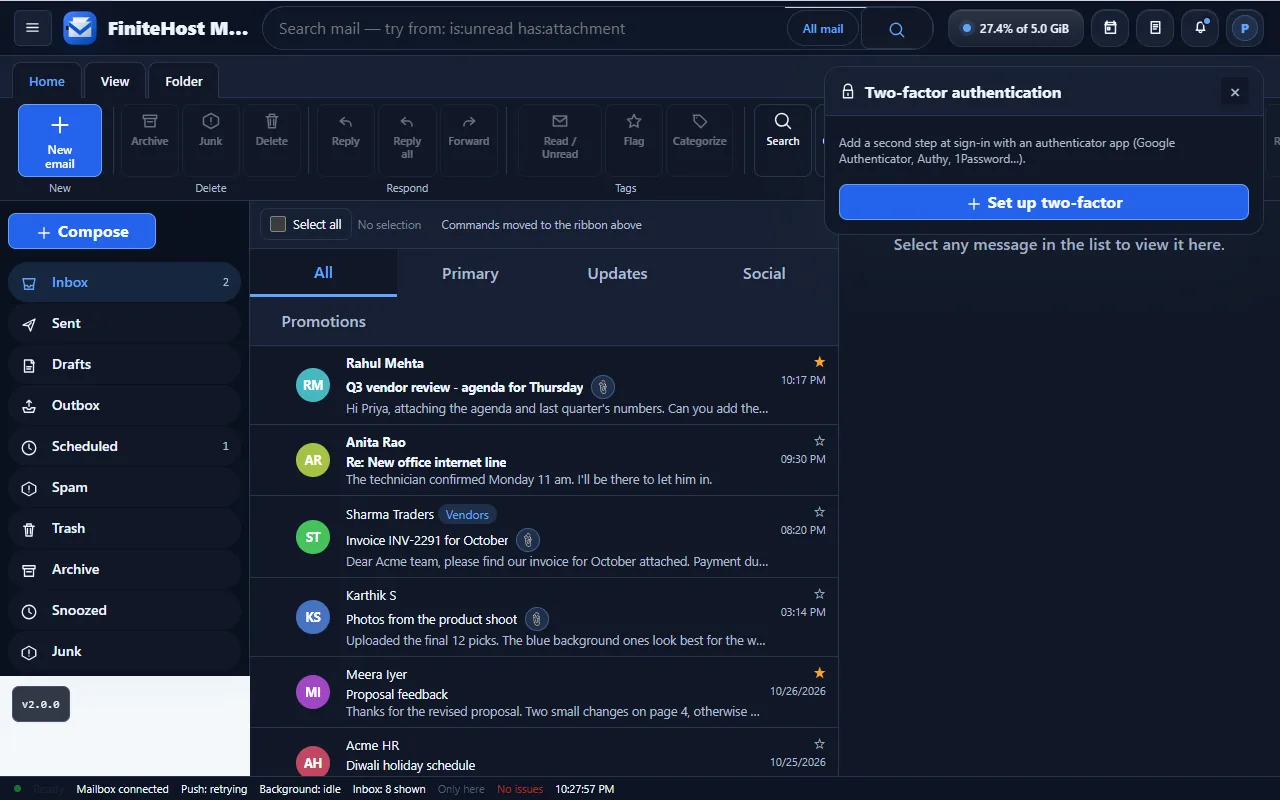Click the Flag ribbon button
Viewport: 1280px width, 800px height.
(634, 140)
